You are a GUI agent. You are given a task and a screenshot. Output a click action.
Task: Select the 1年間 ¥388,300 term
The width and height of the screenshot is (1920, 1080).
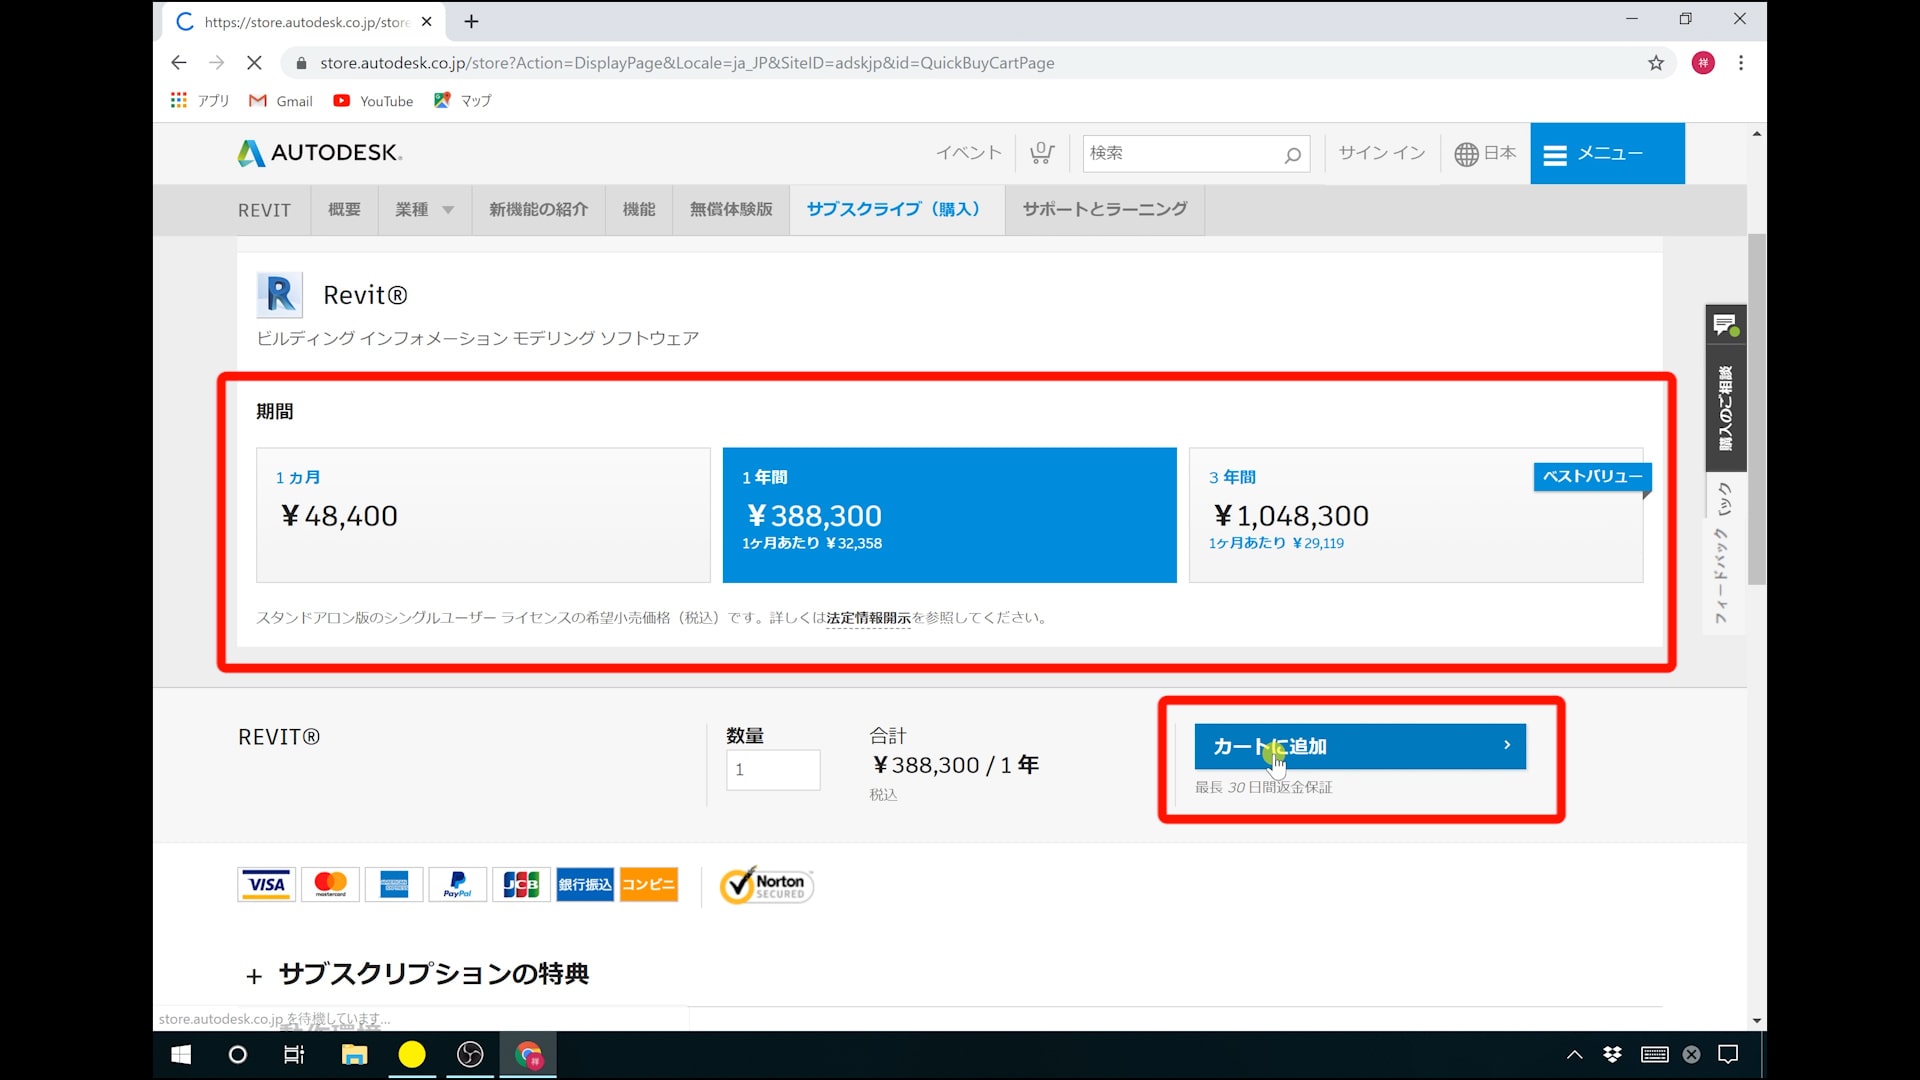(949, 515)
